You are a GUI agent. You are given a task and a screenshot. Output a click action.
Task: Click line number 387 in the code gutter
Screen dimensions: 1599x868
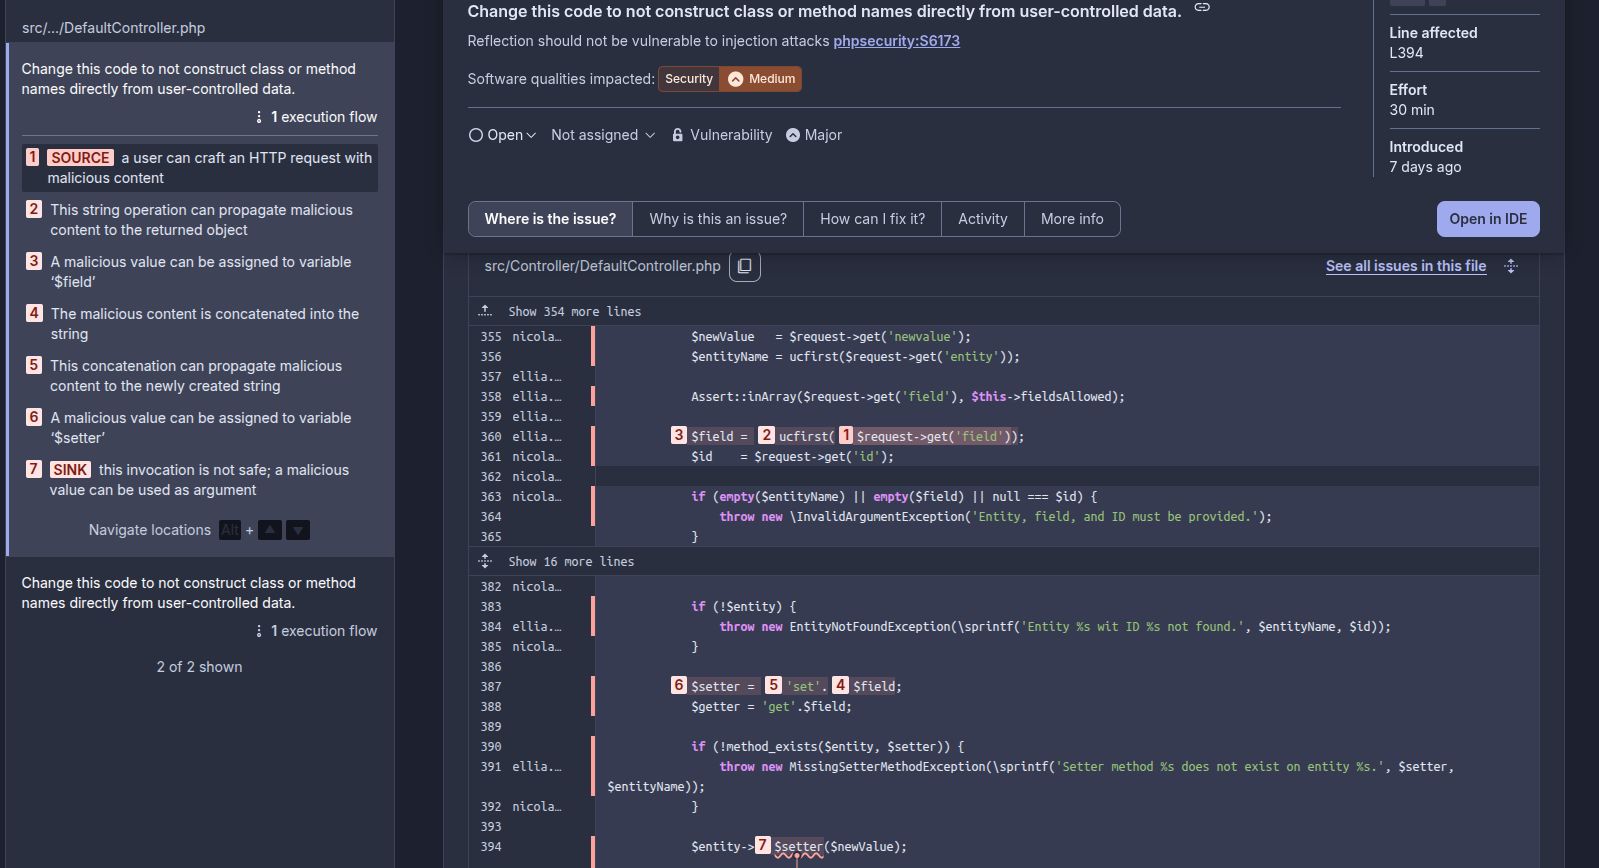[x=491, y=687]
